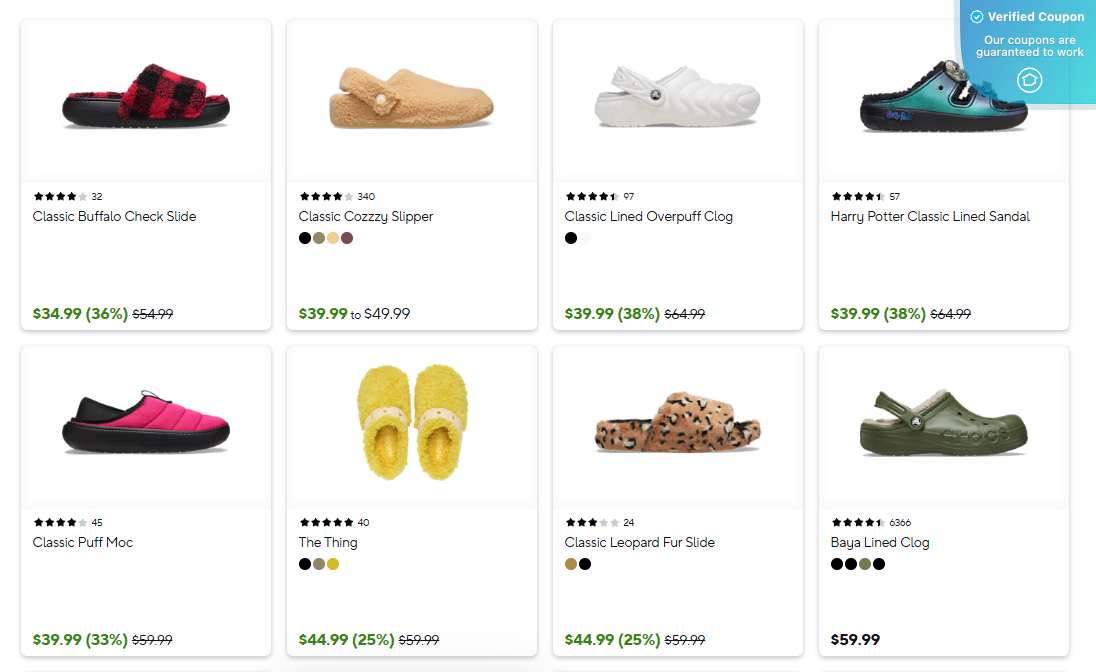Select the white swatch for Classic Lined Overpuff Clog
This screenshot has width=1096, height=672.
point(584,238)
